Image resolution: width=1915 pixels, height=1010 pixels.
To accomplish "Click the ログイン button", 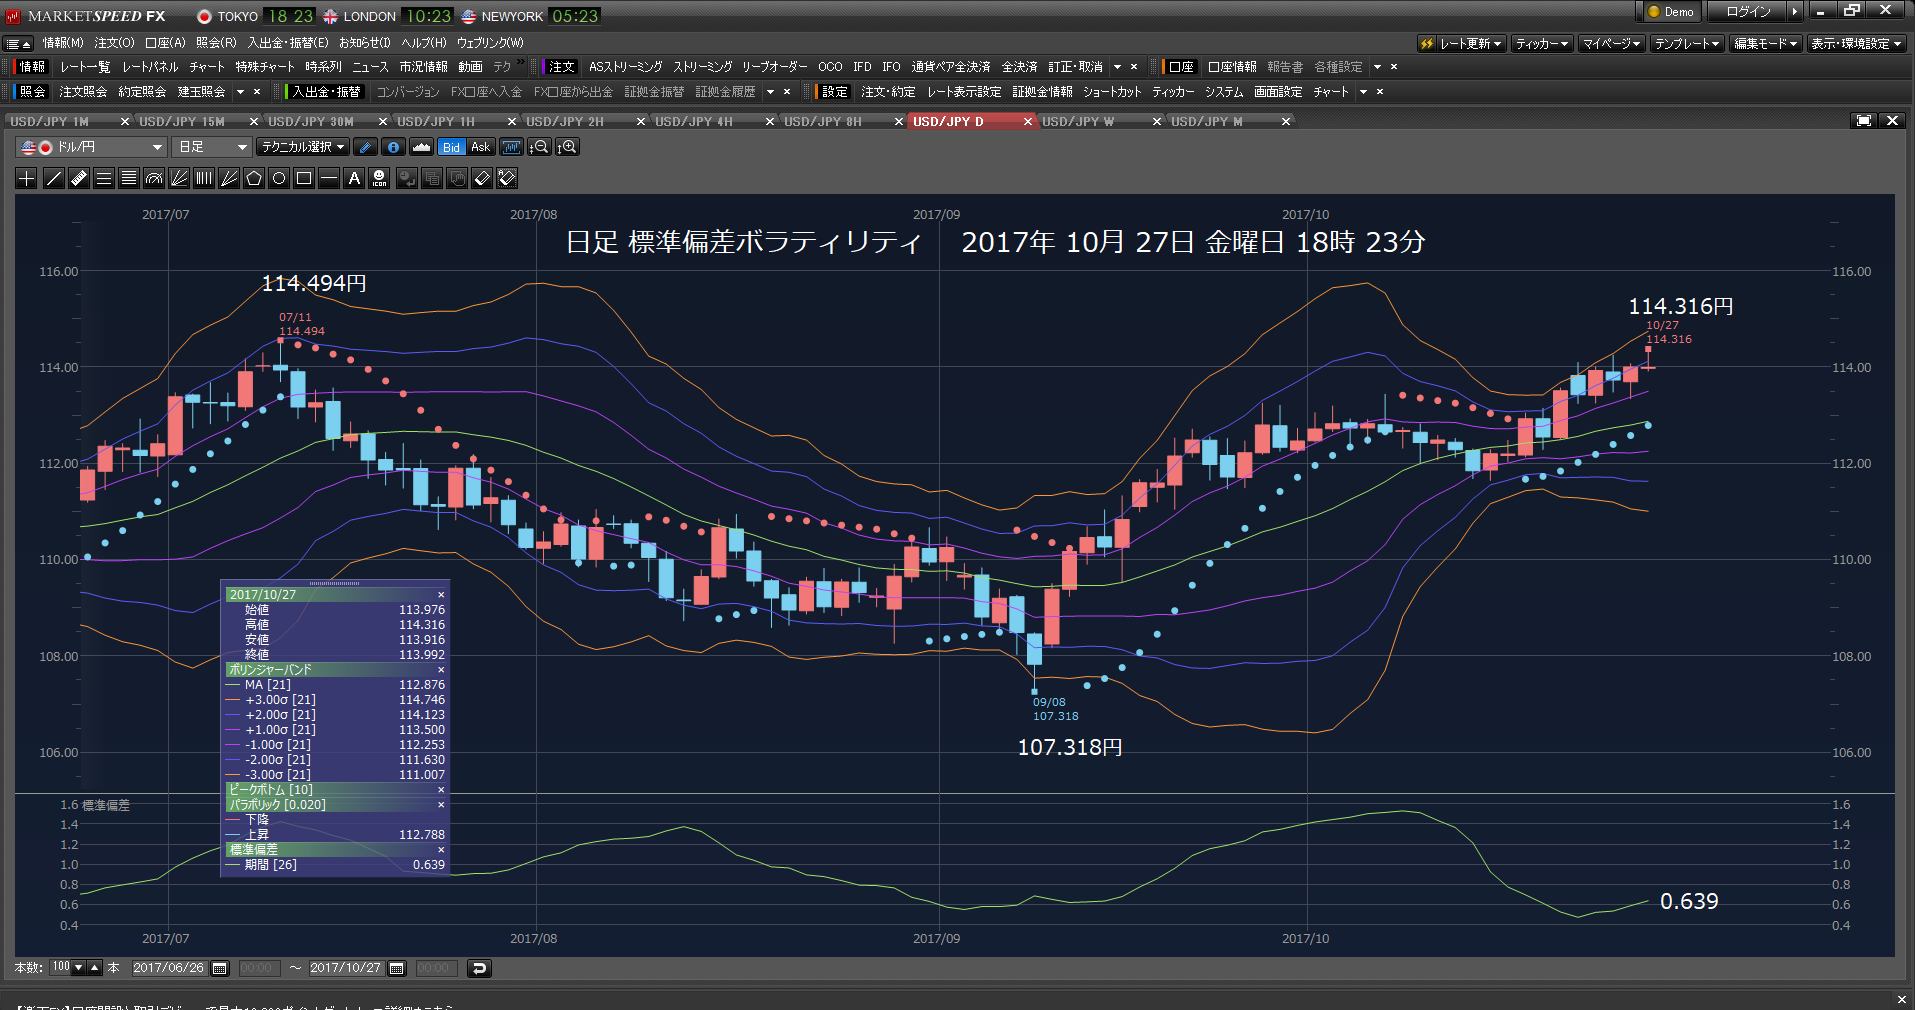I will pyautogui.click(x=1748, y=12).
